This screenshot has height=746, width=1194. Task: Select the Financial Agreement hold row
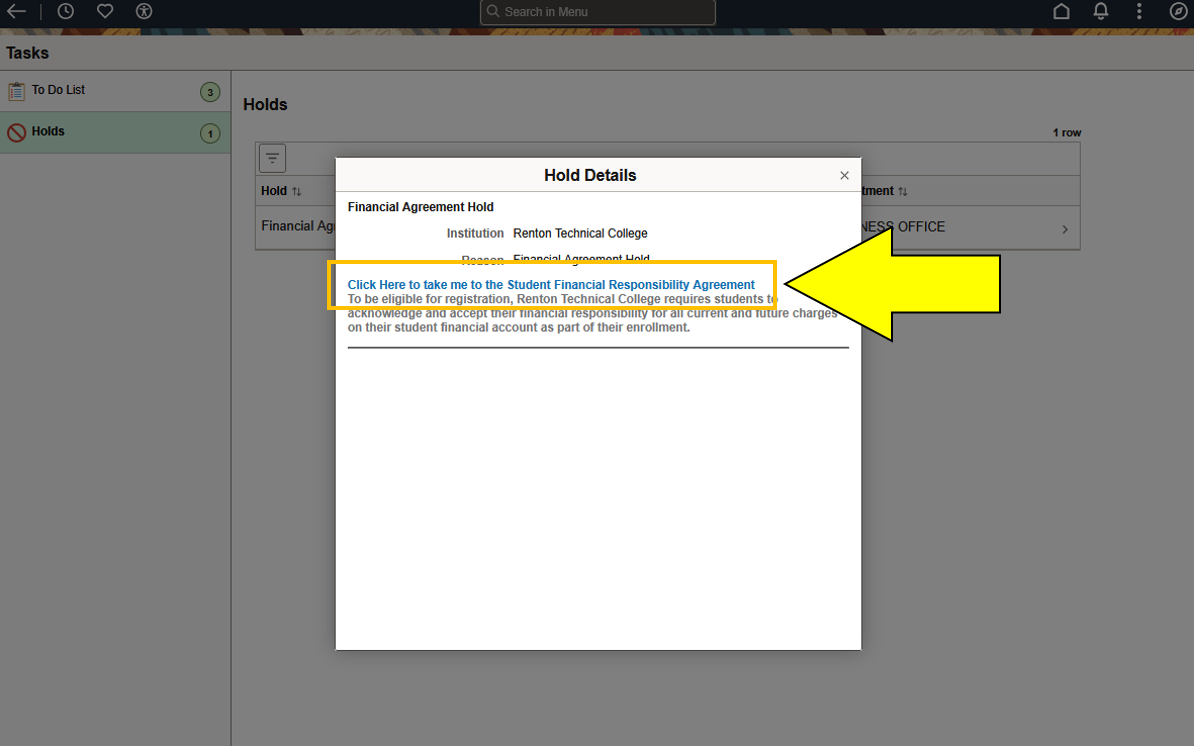[297, 226]
